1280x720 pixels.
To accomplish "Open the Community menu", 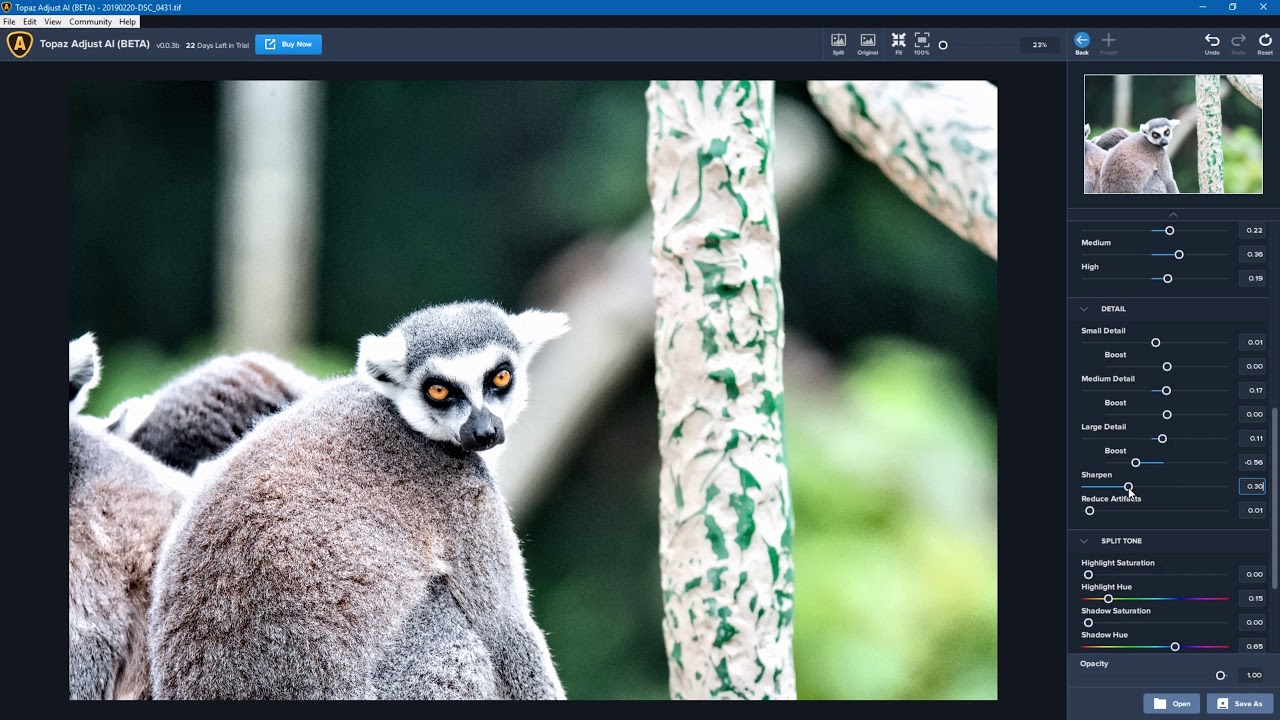I will click(x=90, y=22).
